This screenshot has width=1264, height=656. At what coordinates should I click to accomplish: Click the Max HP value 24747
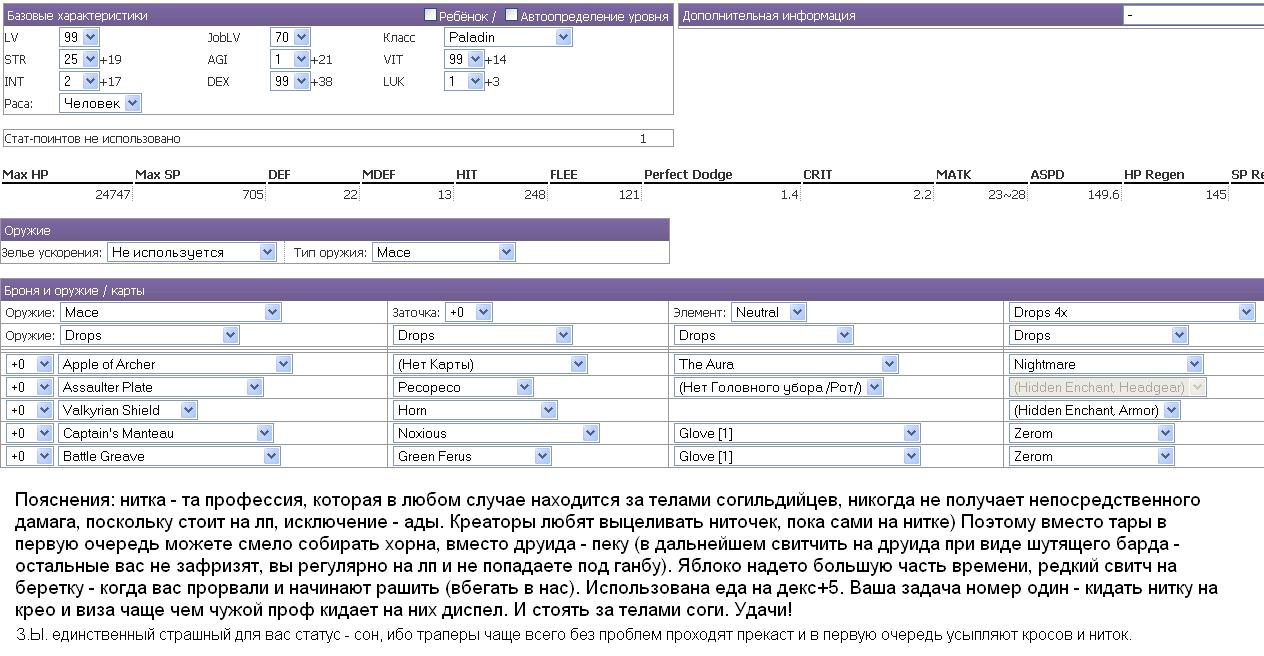pos(112,195)
